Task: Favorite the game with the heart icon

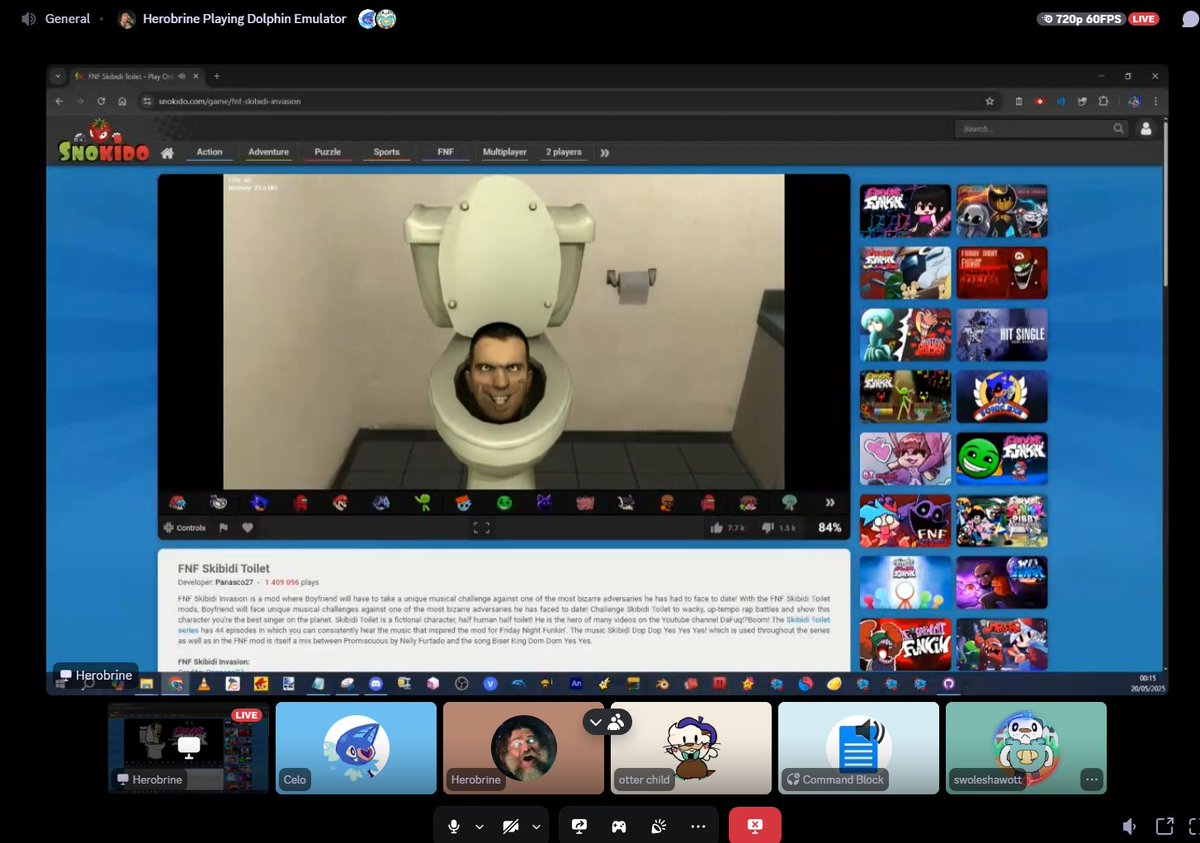Action: pos(247,528)
